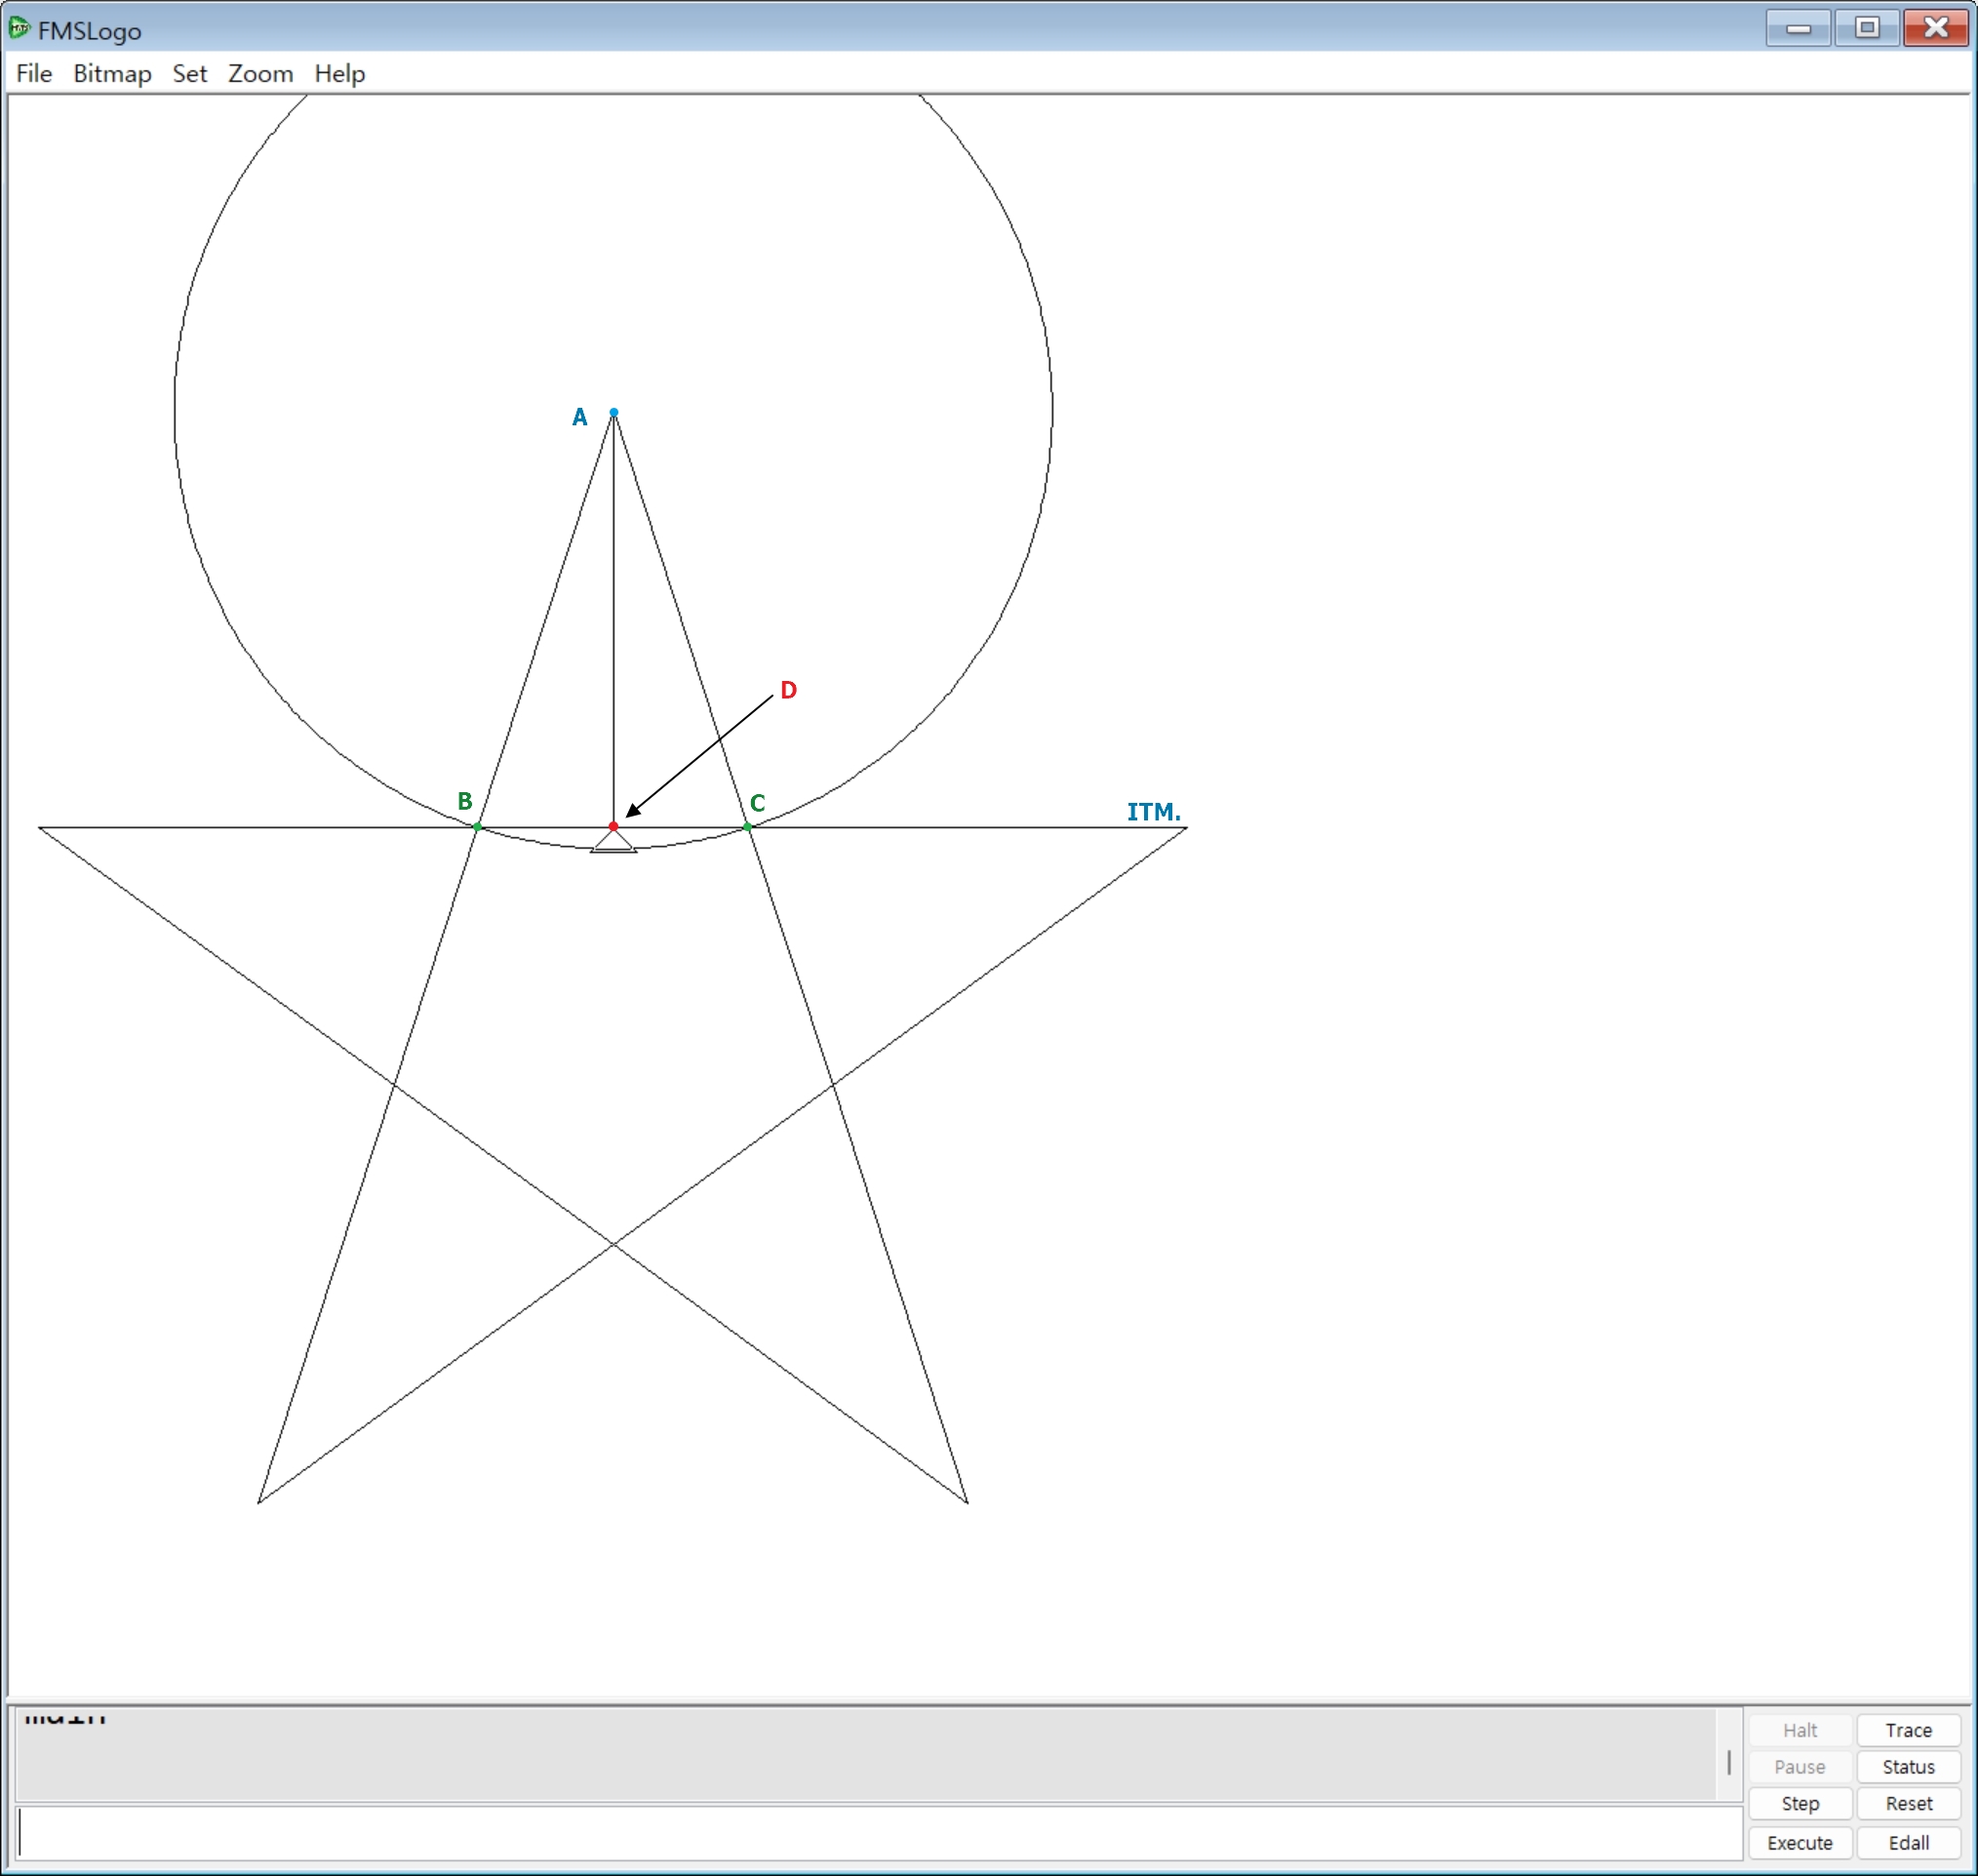Click the commander history scrollbar
The width and height of the screenshot is (1978, 1876).
[1729, 1762]
